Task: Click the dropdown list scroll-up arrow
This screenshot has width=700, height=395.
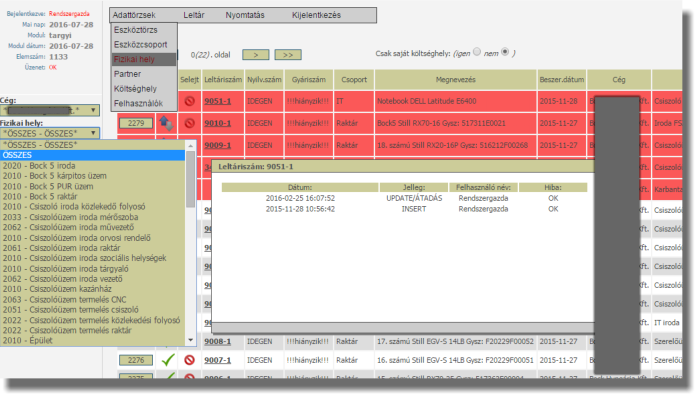Action: [191, 146]
